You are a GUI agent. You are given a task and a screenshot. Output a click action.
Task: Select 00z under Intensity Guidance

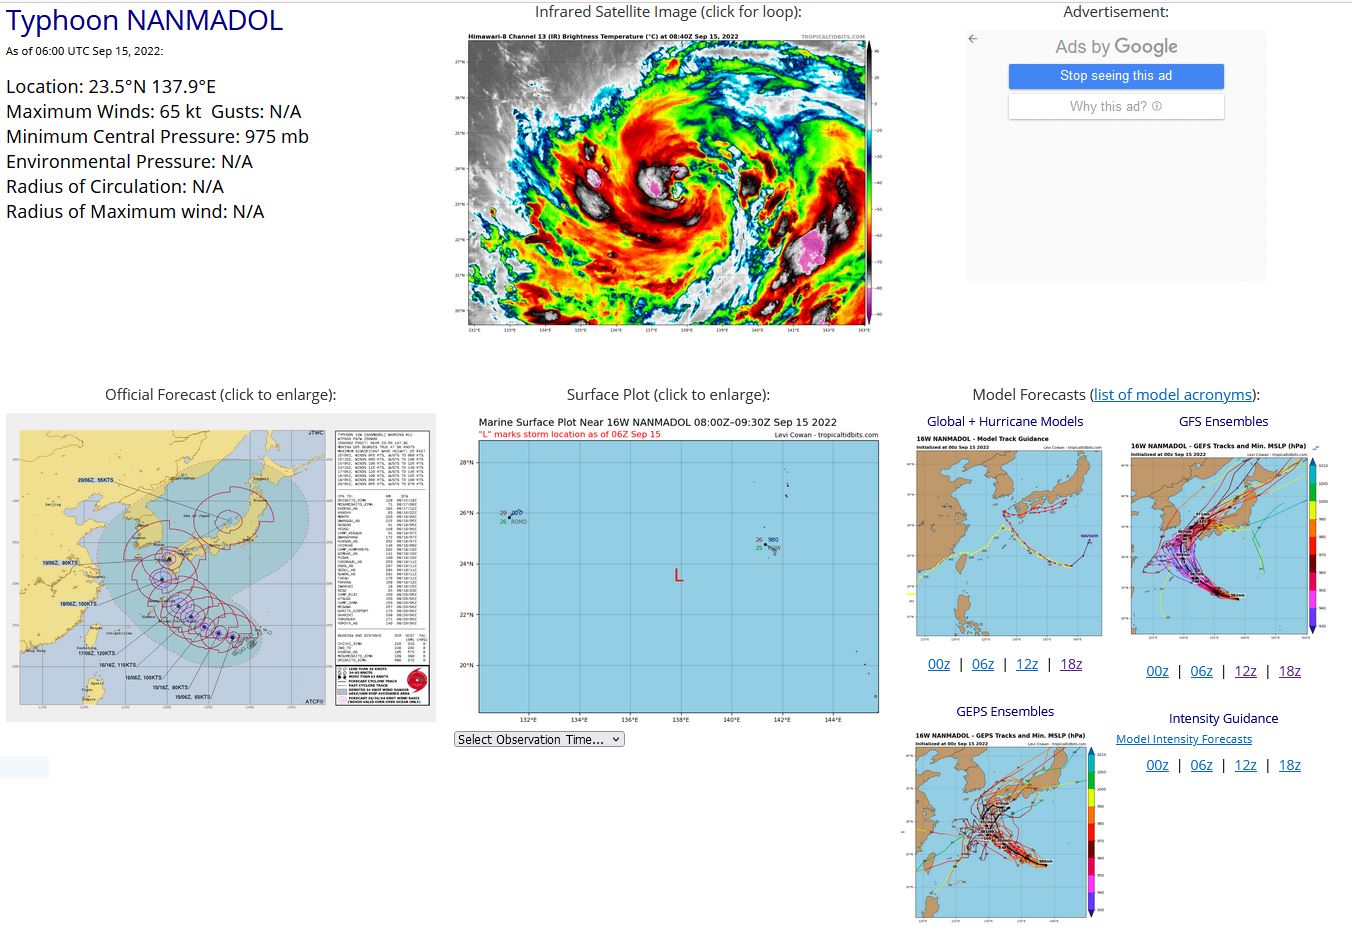pyautogui.click(x=1157, y=766)
